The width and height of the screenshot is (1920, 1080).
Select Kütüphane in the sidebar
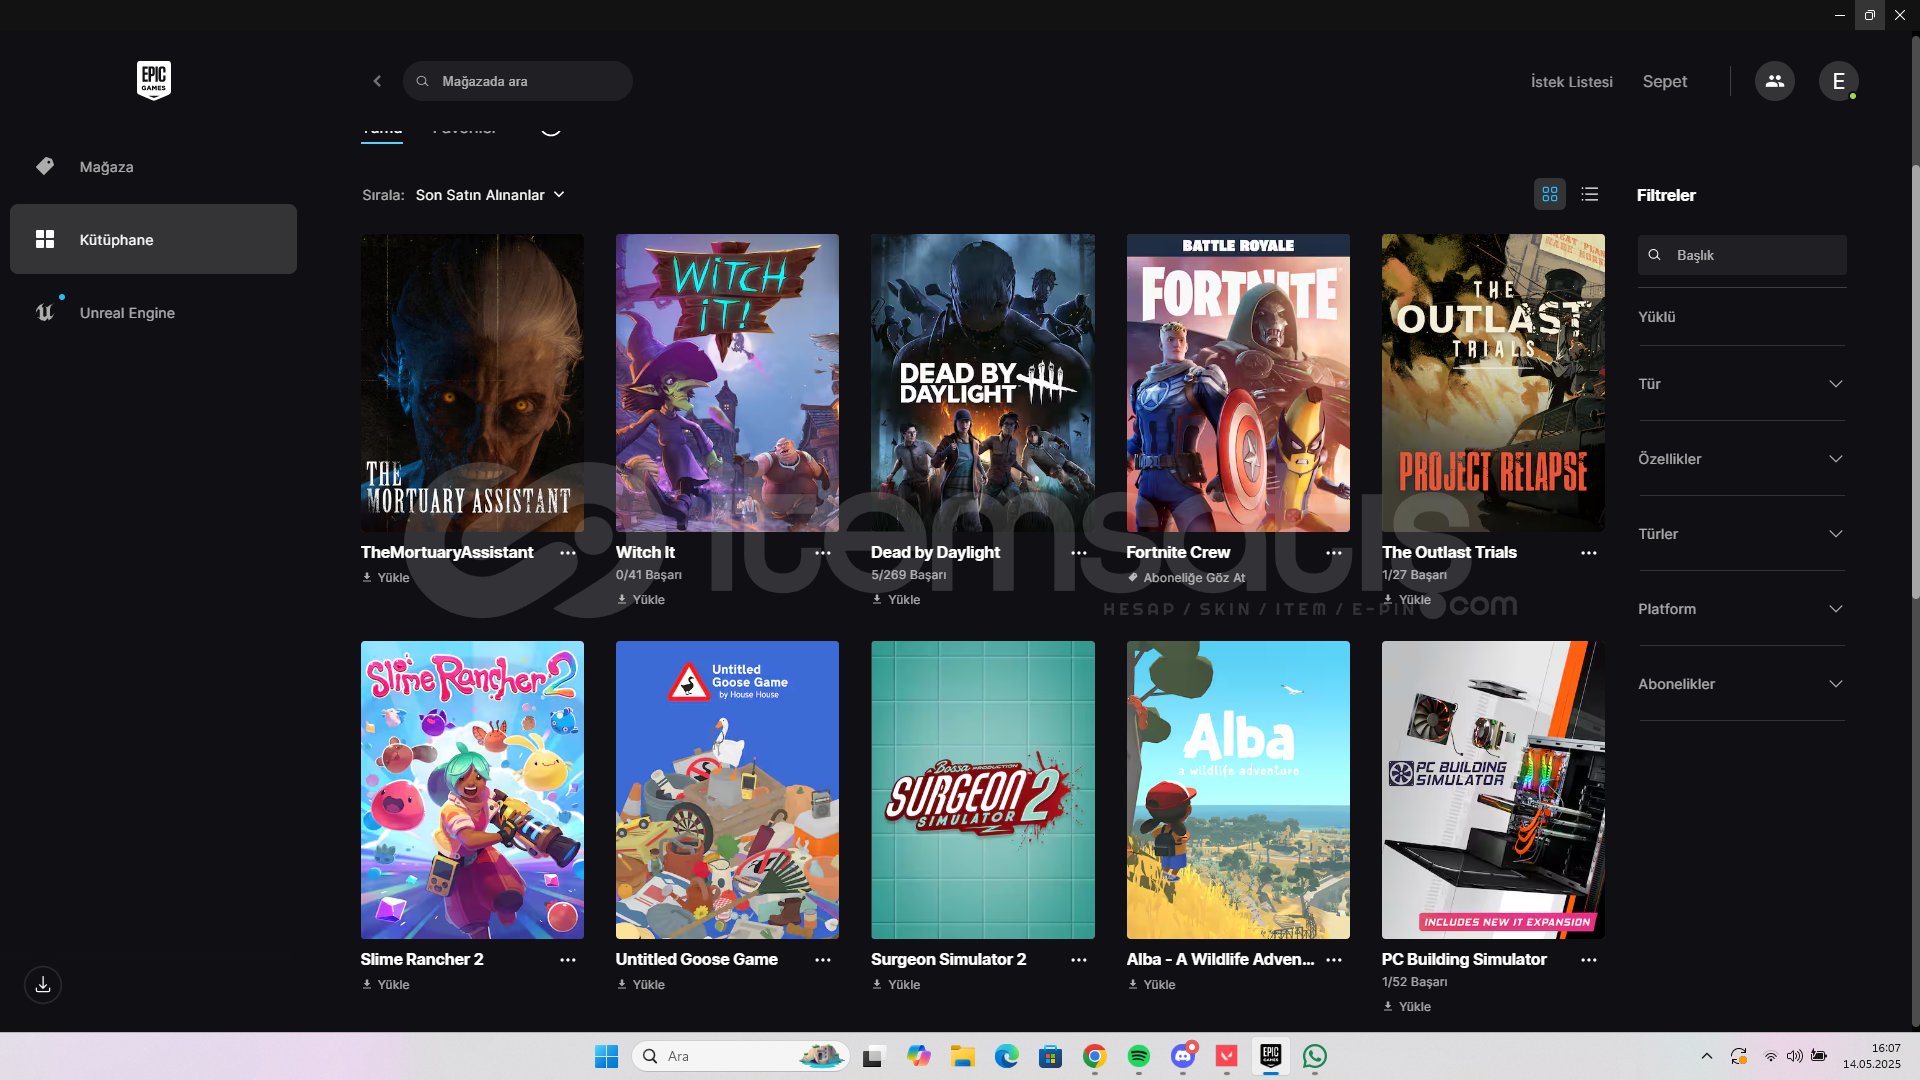153,240
